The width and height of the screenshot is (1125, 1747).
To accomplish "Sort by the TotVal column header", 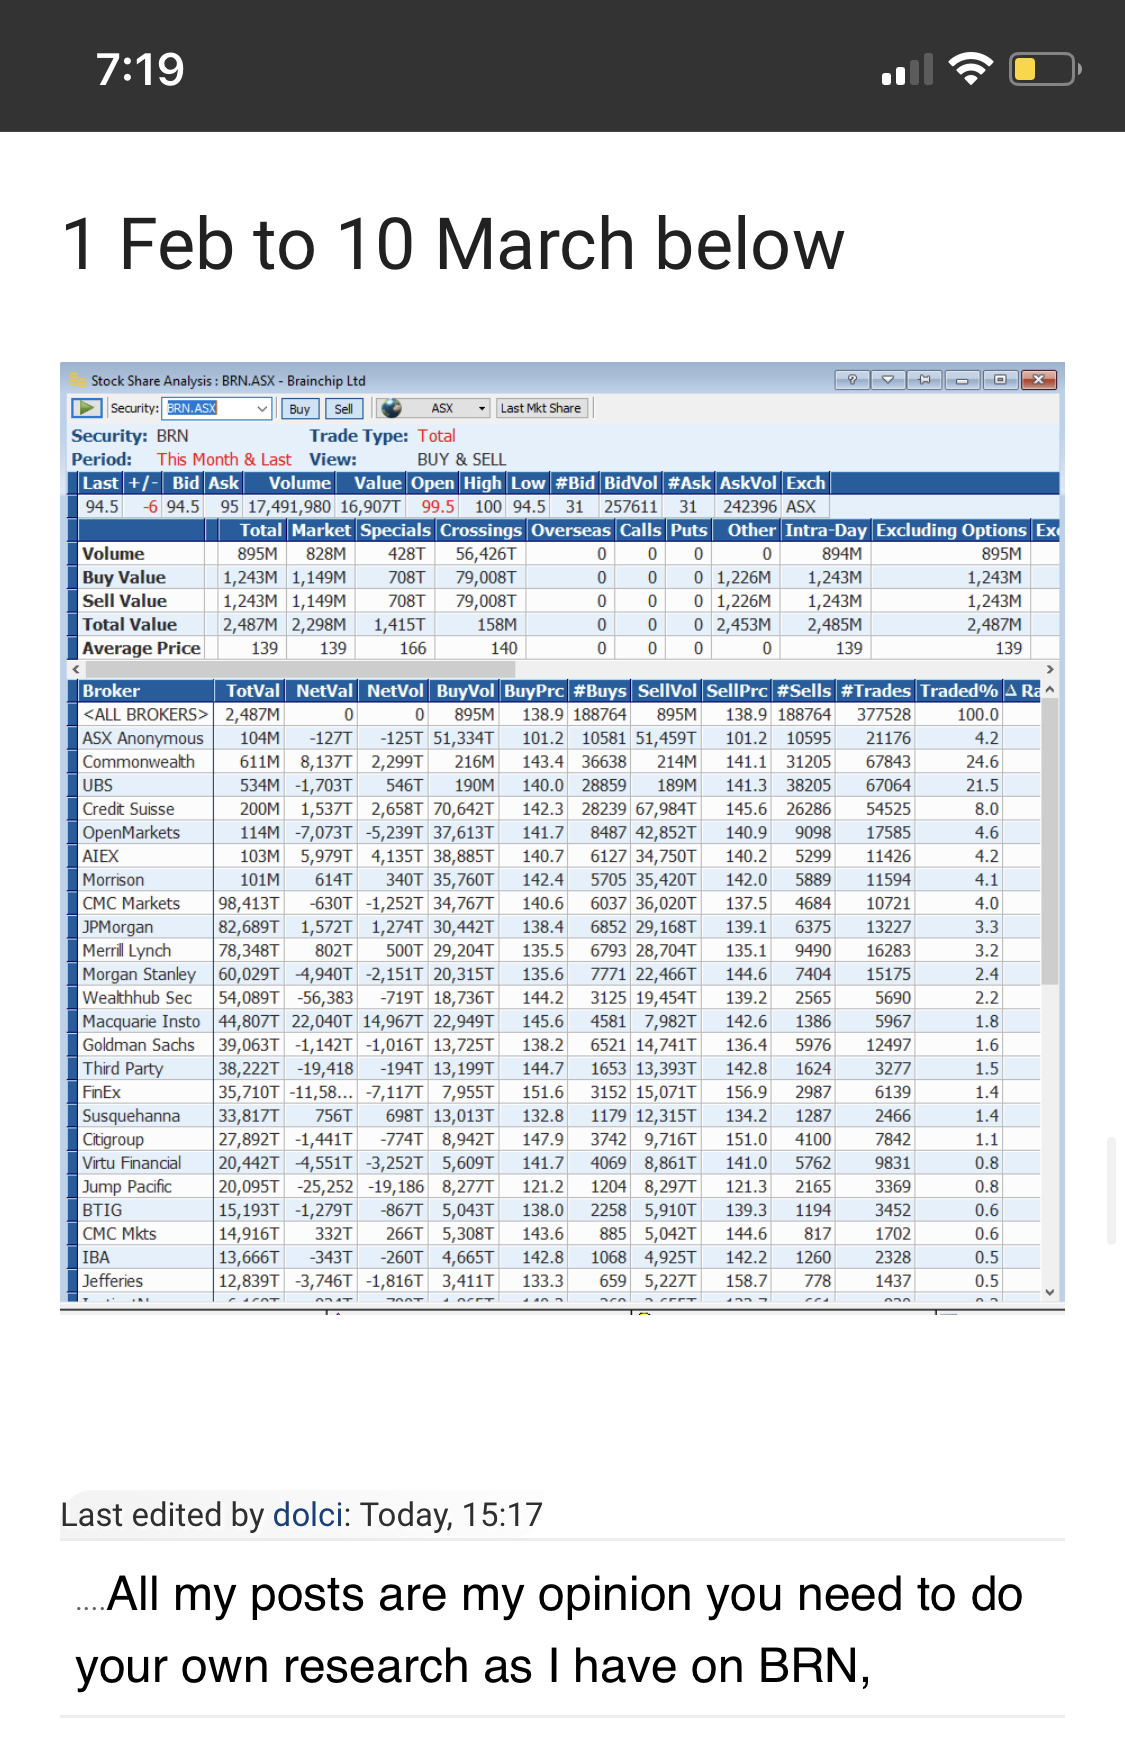I will [252, 691].
